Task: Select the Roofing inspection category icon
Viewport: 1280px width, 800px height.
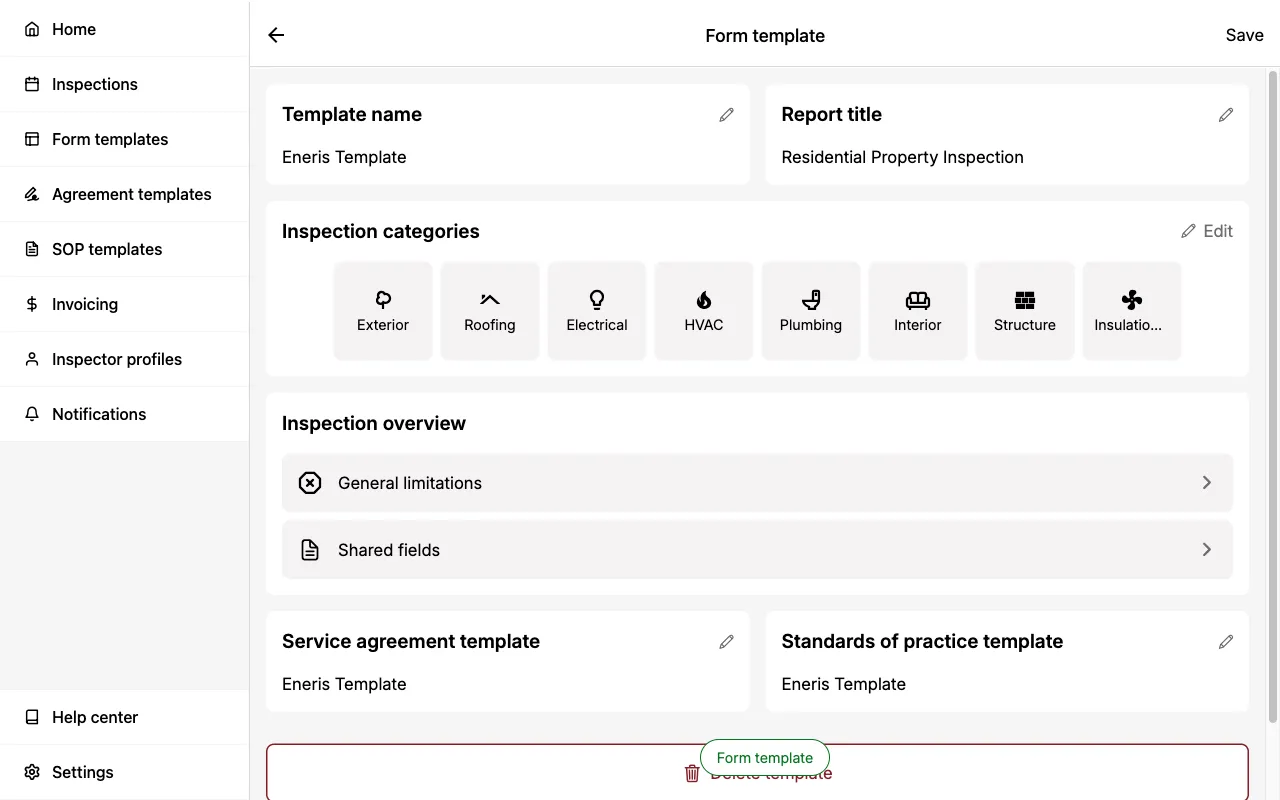Action: click(490, 310)
